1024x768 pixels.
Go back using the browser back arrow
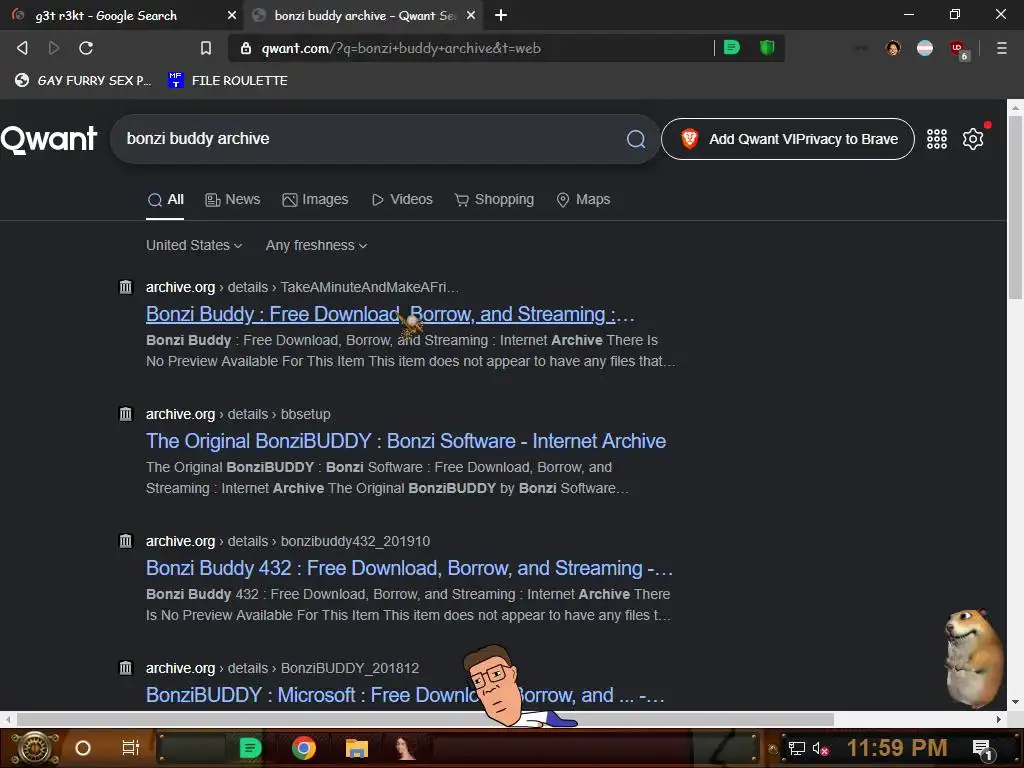pos(22,48)
